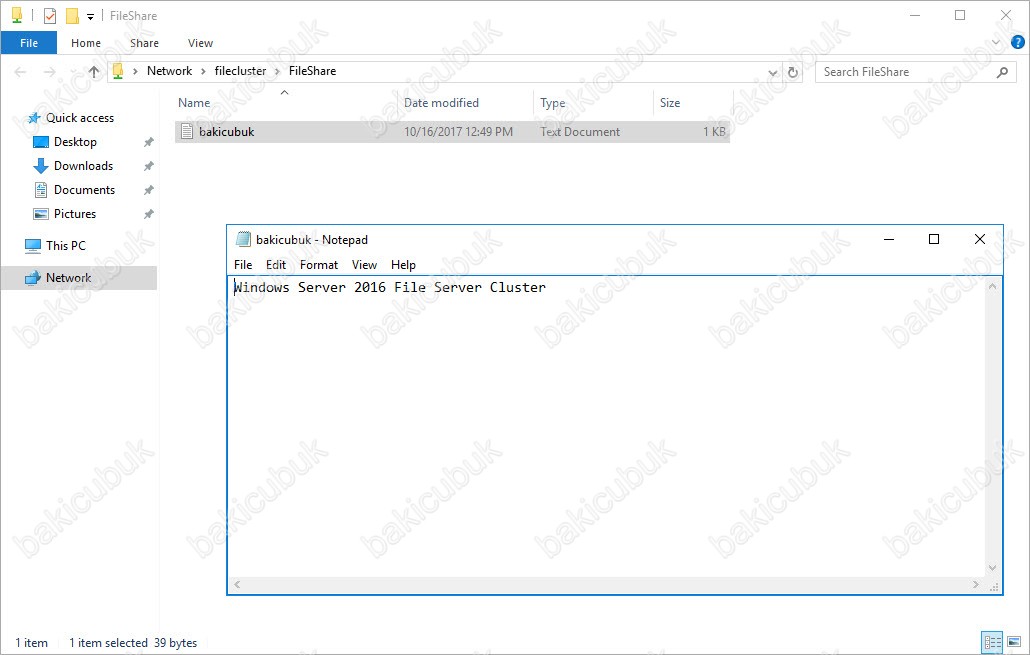Screen dimensions: 1030x655
Task: Close the Notepad window
Action: pos(979,239)
